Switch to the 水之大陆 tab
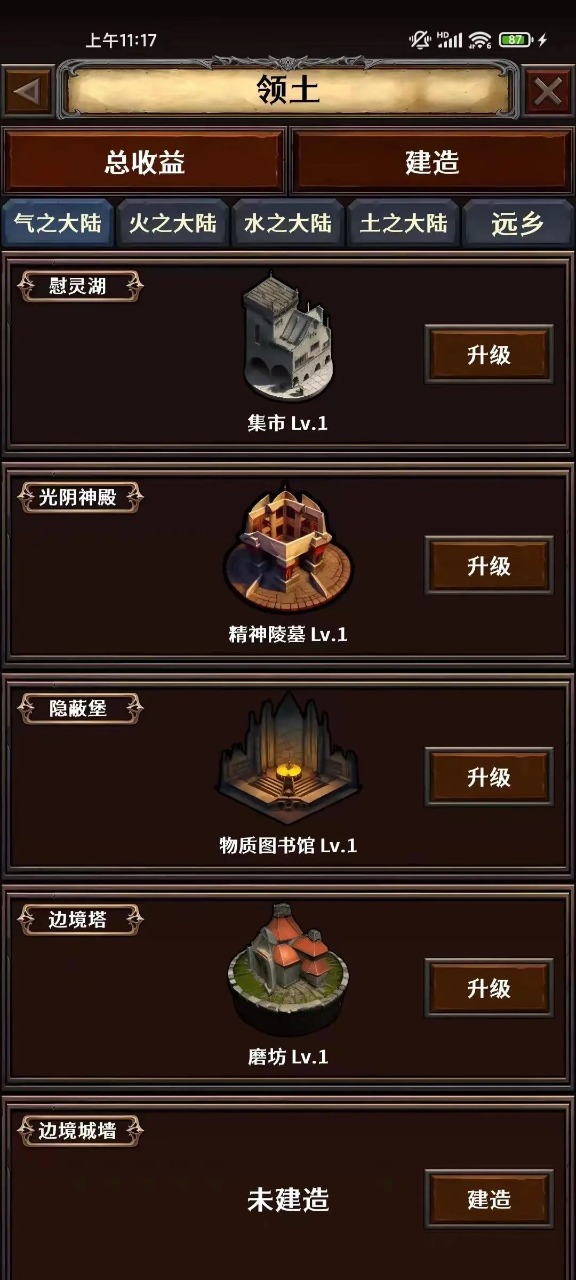This screenshot has width=576, height=1280. (x=288, y=223)
